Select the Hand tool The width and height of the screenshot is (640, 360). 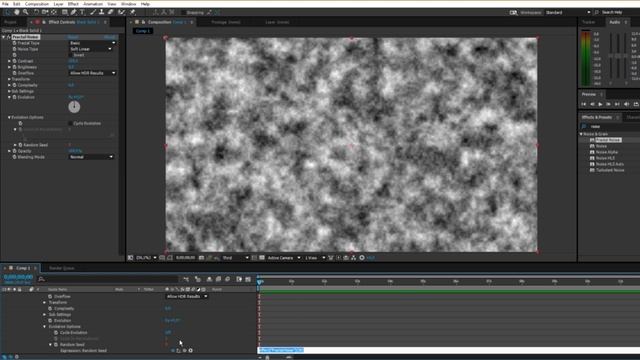tap(16, 12)
